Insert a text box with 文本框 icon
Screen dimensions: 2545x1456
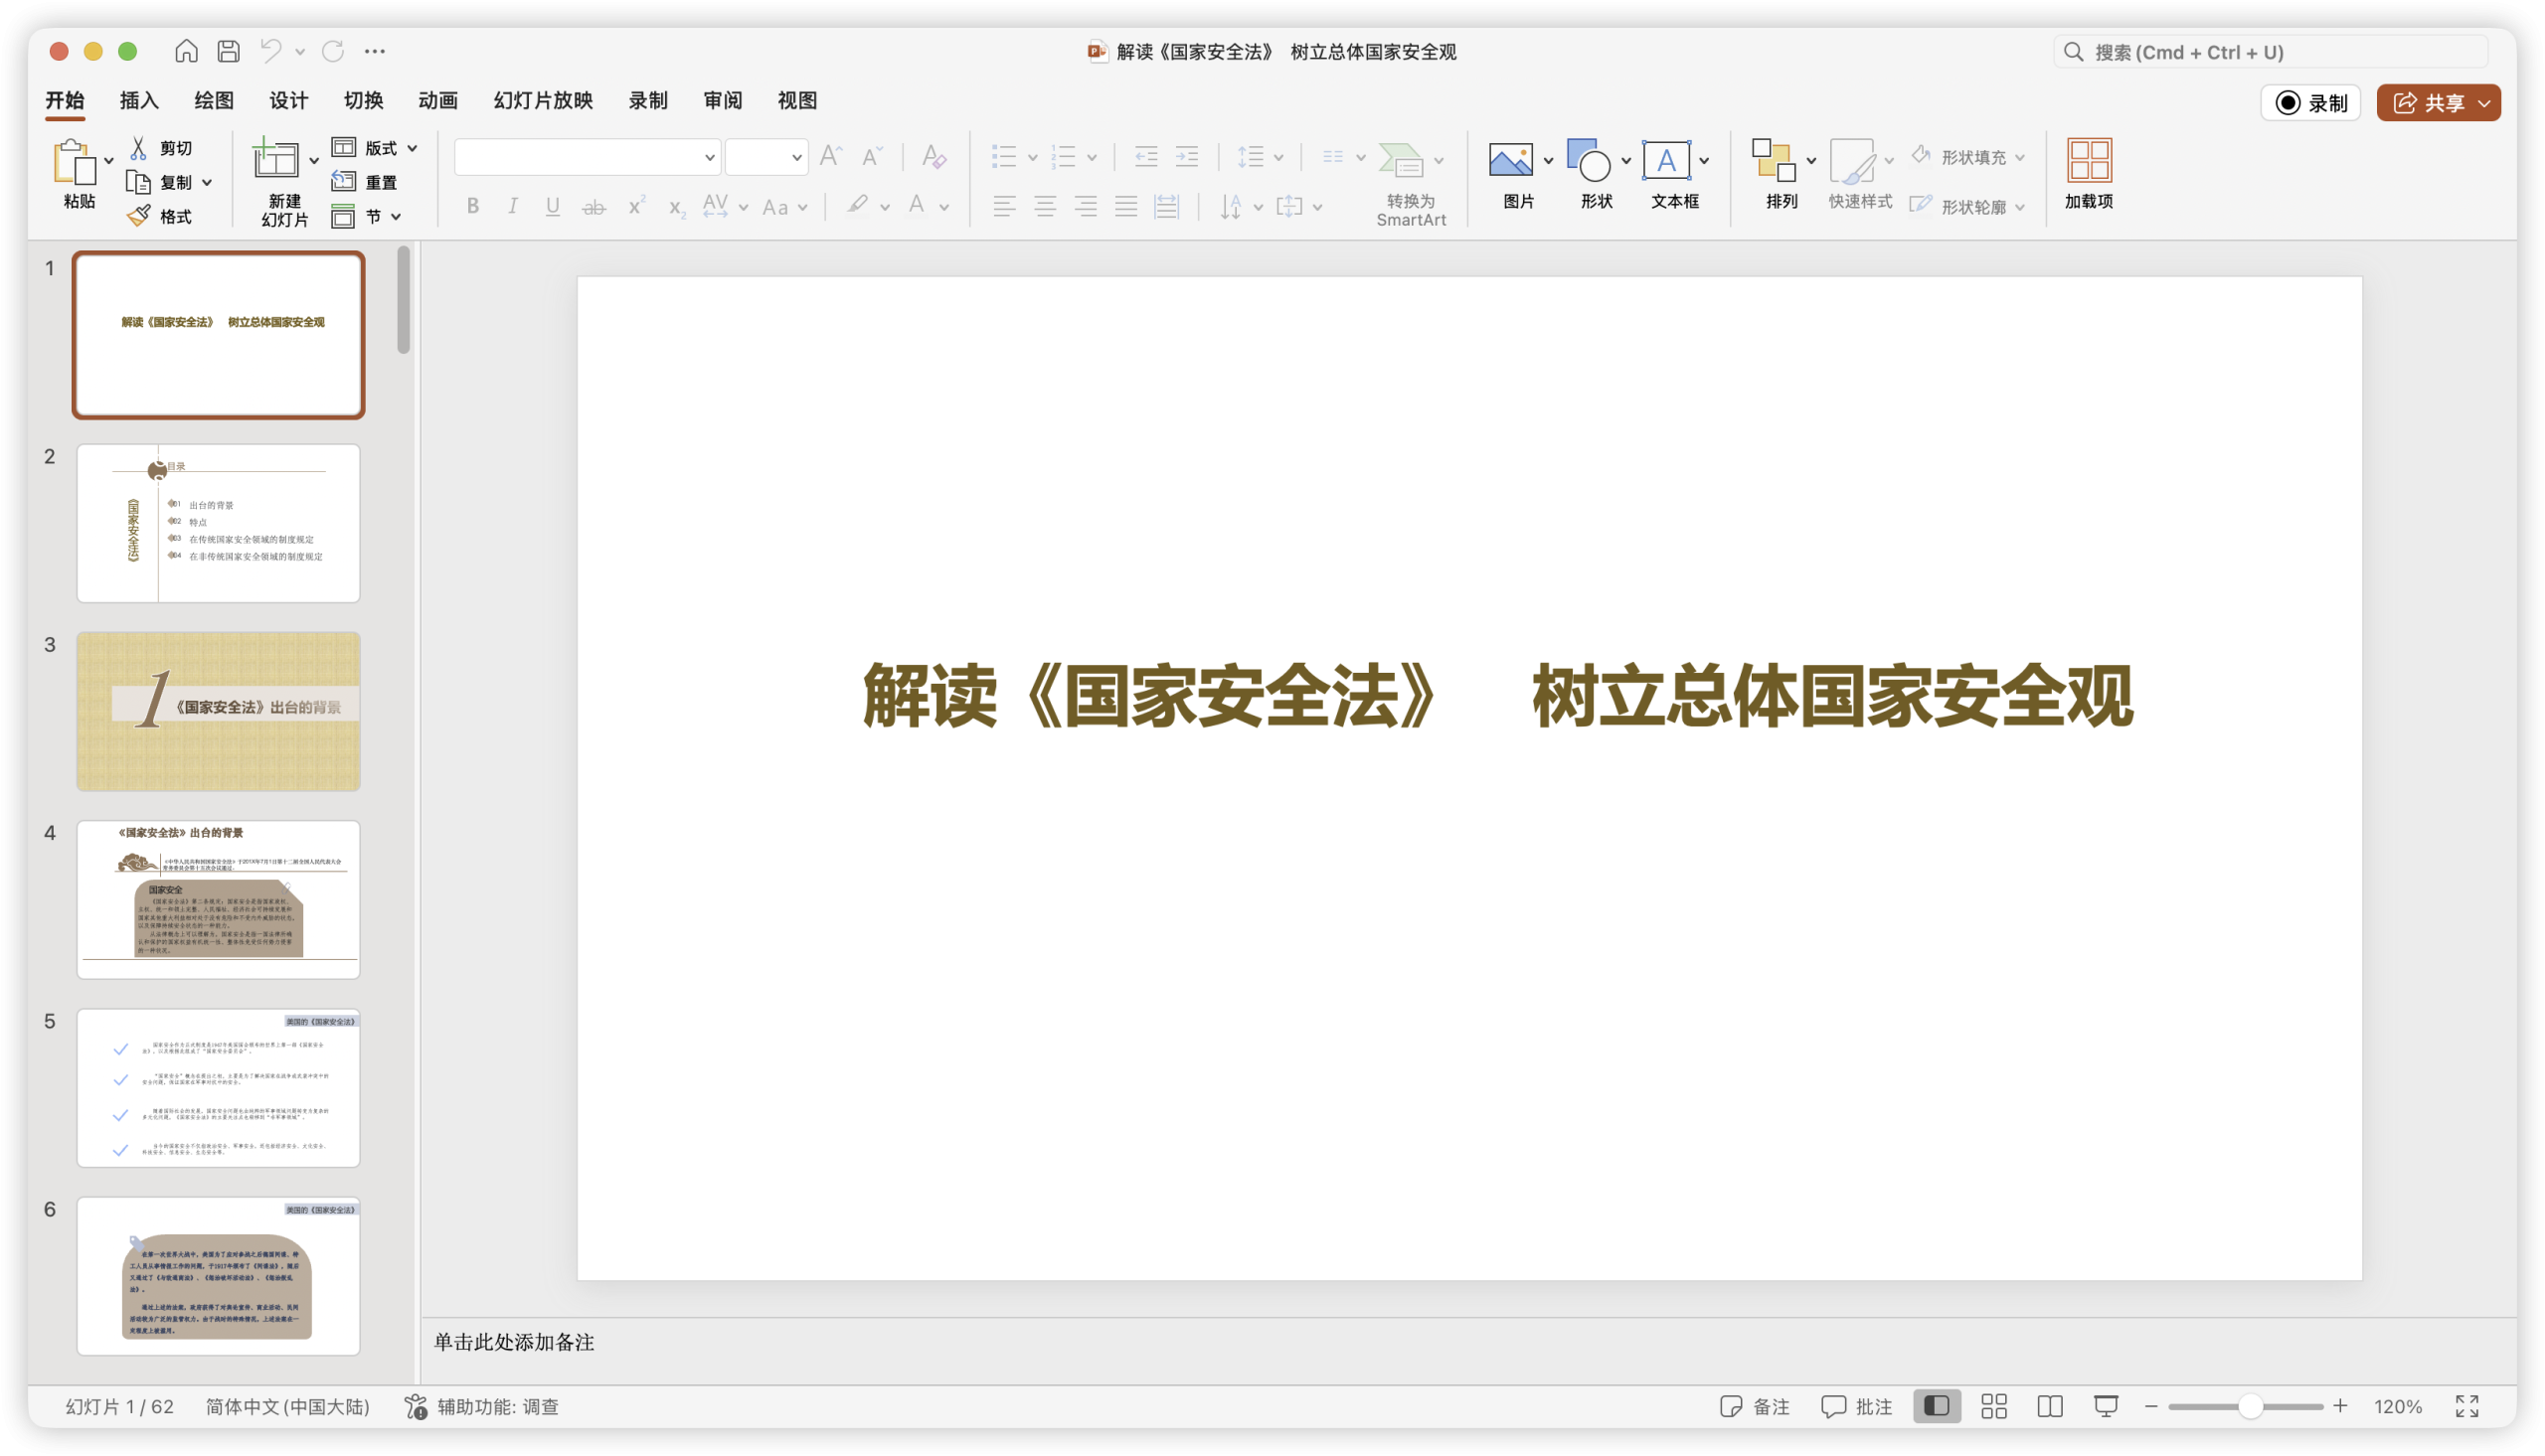point(1666,160)
